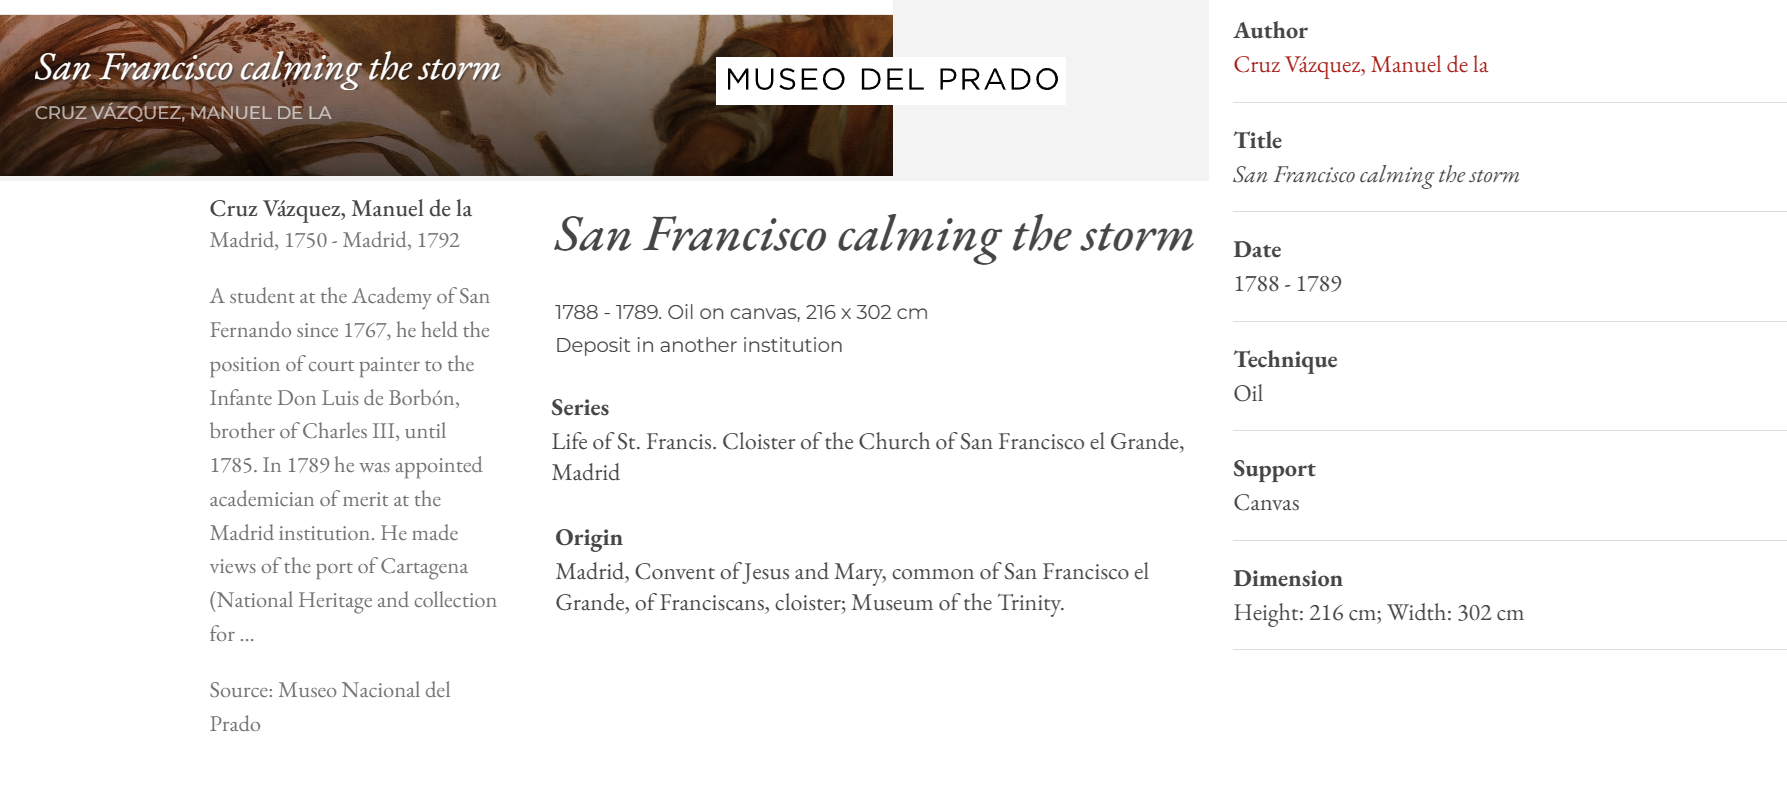Click the Museo del Prado logo

coord(891,80)
